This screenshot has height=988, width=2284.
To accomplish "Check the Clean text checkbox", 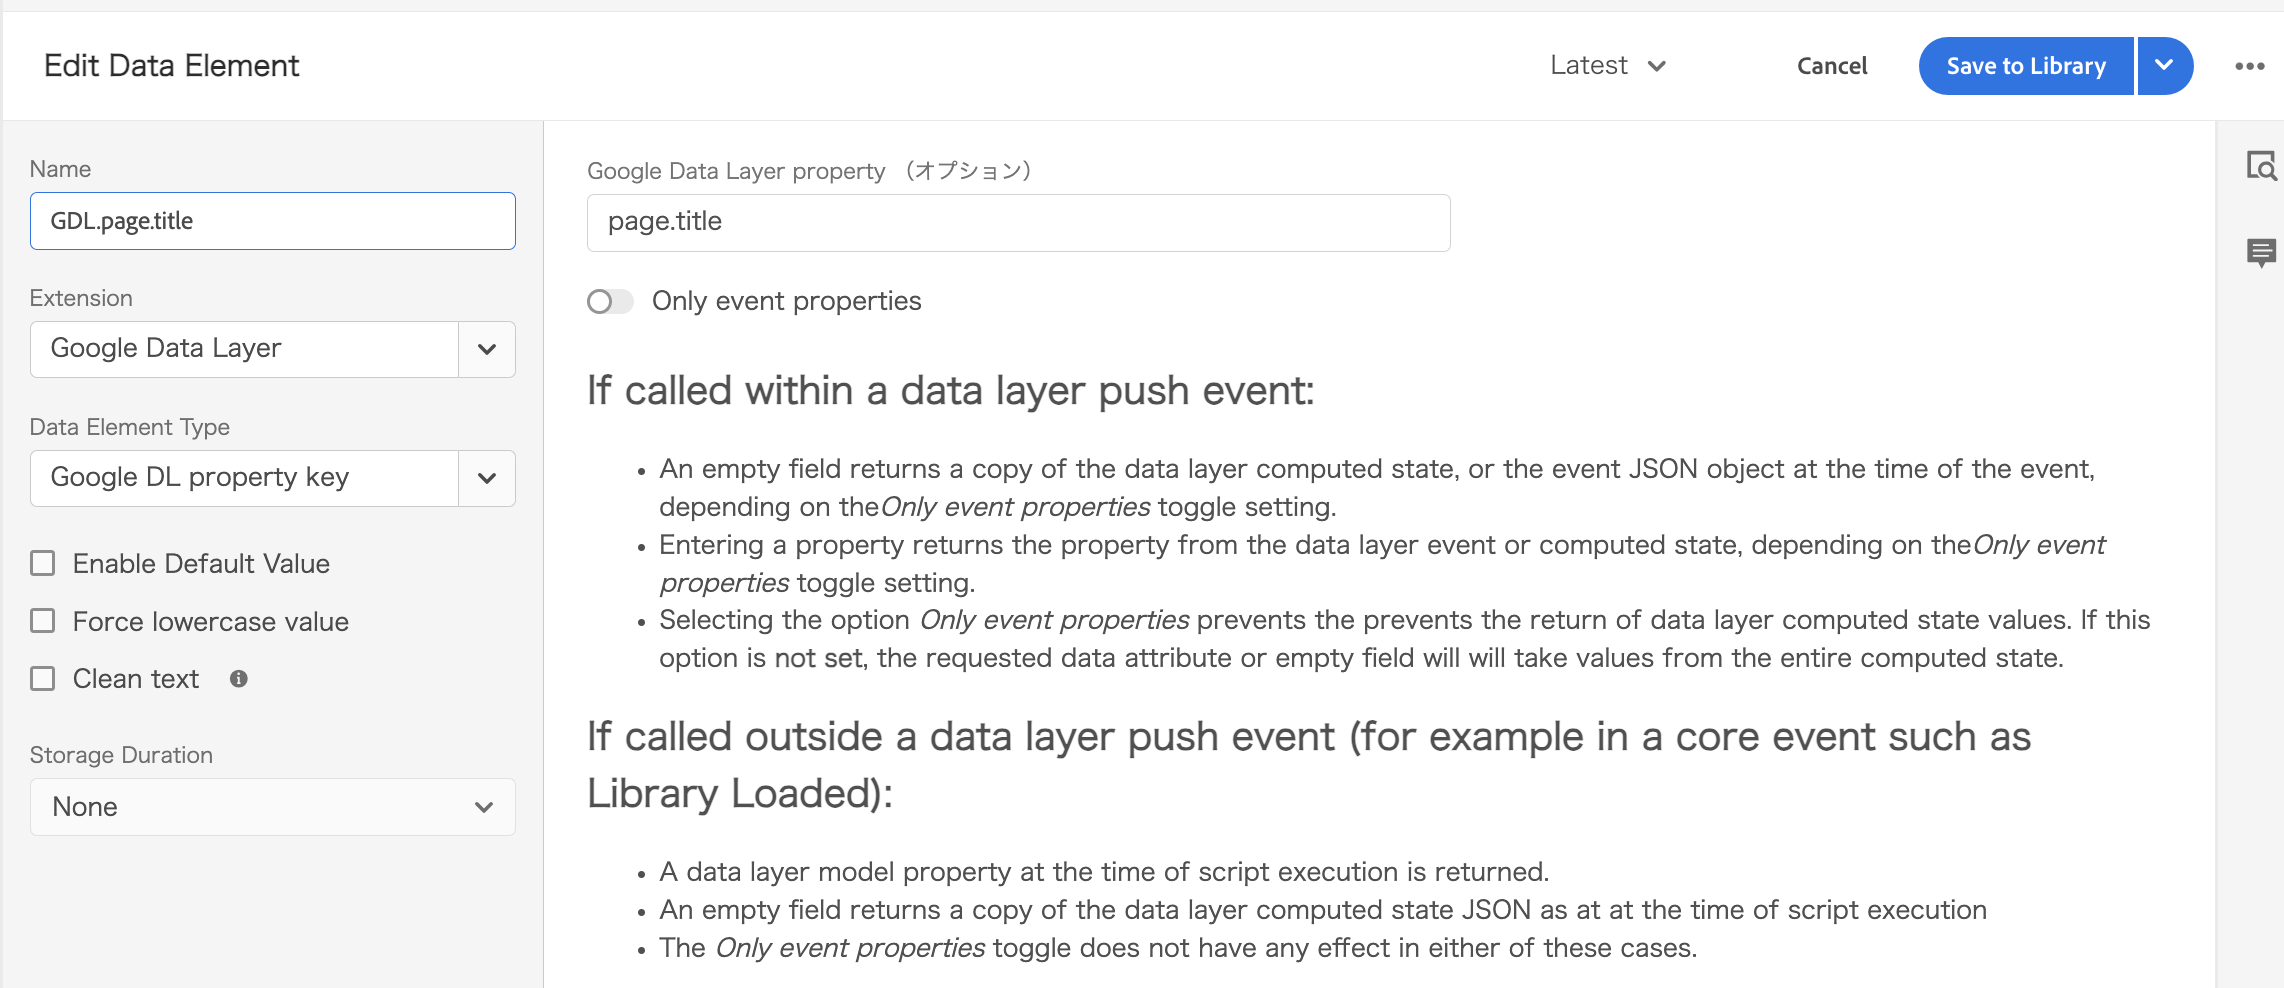I will pyautogui.click(x=43, y=679).
